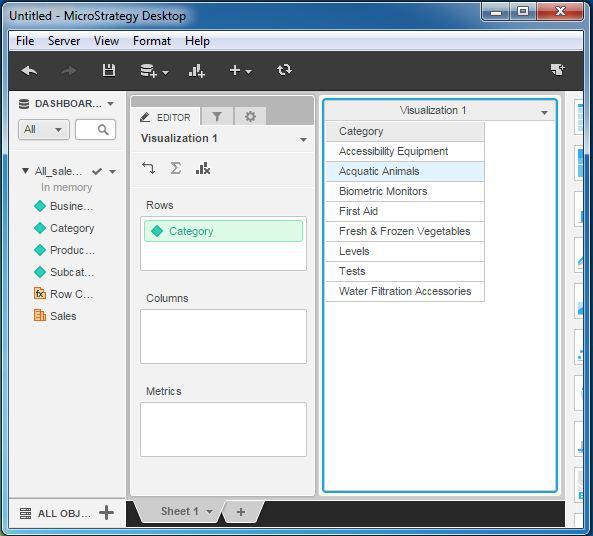Select the Levels row

[x=405, y=252]
